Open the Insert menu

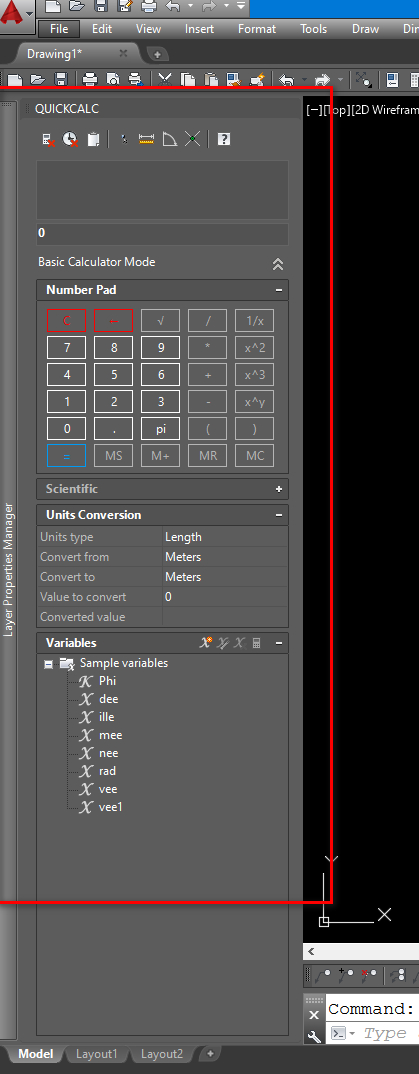click(199, 29)
